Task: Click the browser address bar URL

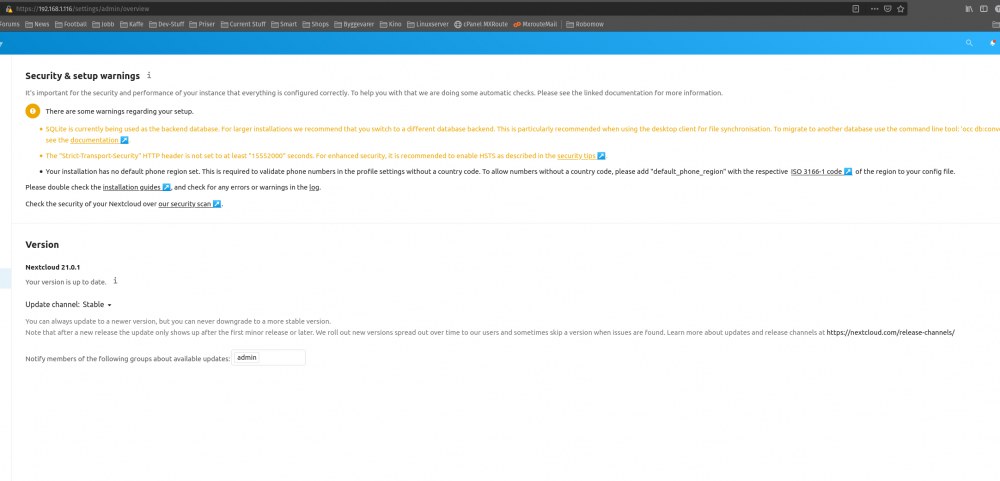Action: [x=84, y=9]
